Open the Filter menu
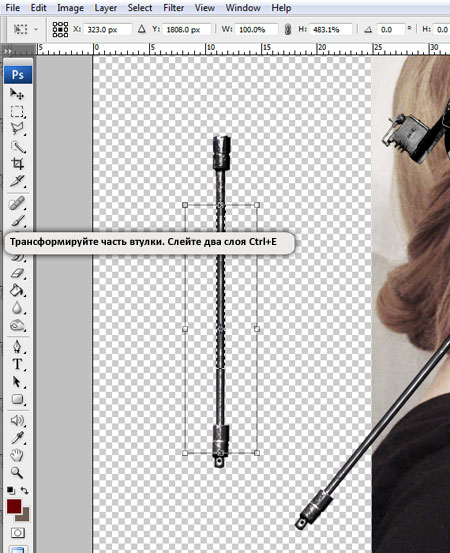The height and width of the screenshot is (553, 450). (174, 8)
